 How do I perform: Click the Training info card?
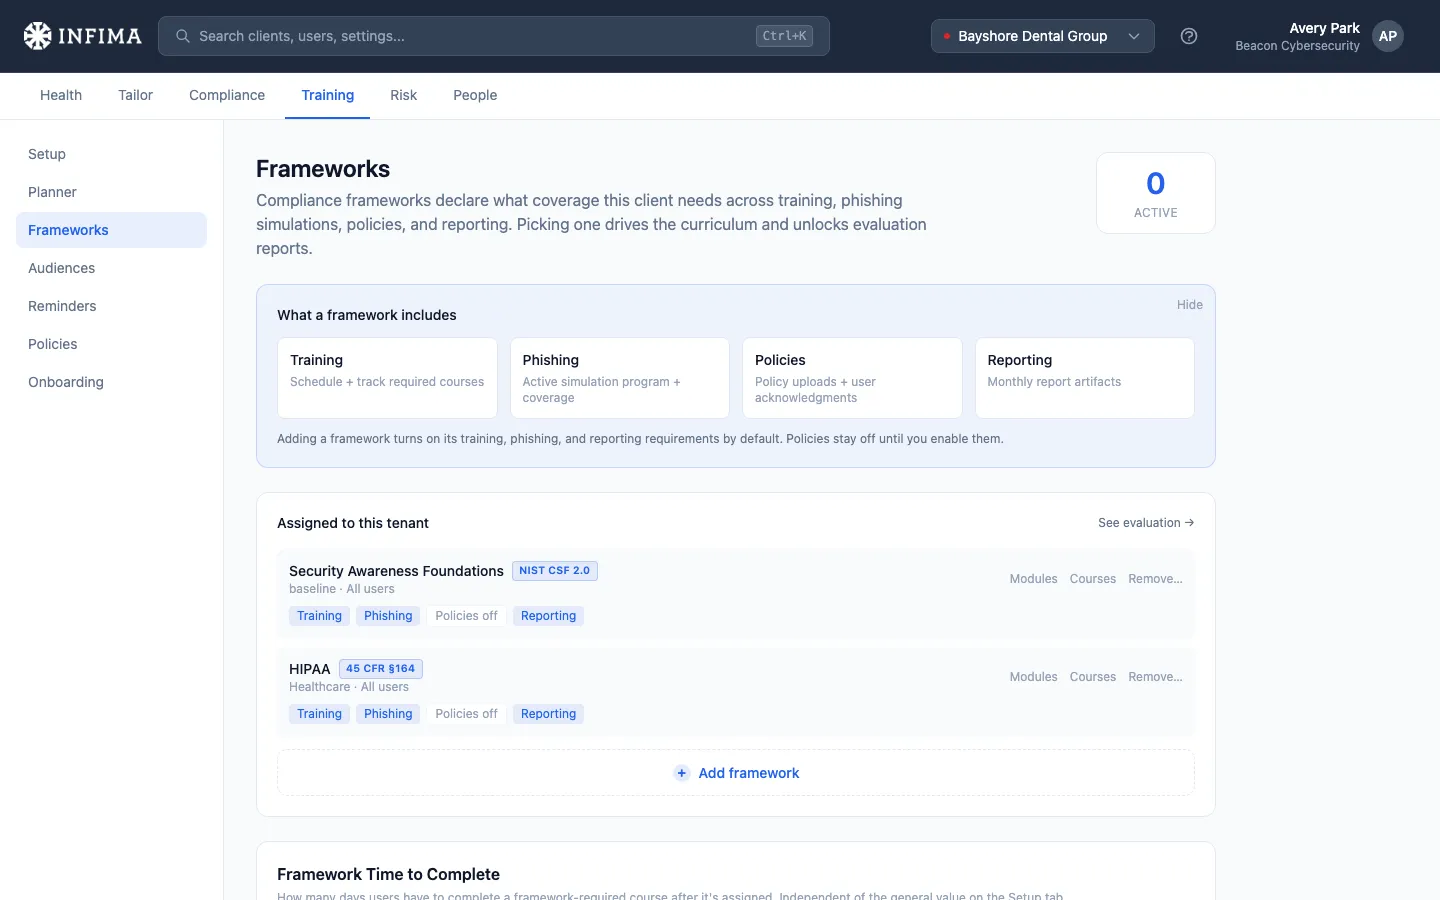387,378
